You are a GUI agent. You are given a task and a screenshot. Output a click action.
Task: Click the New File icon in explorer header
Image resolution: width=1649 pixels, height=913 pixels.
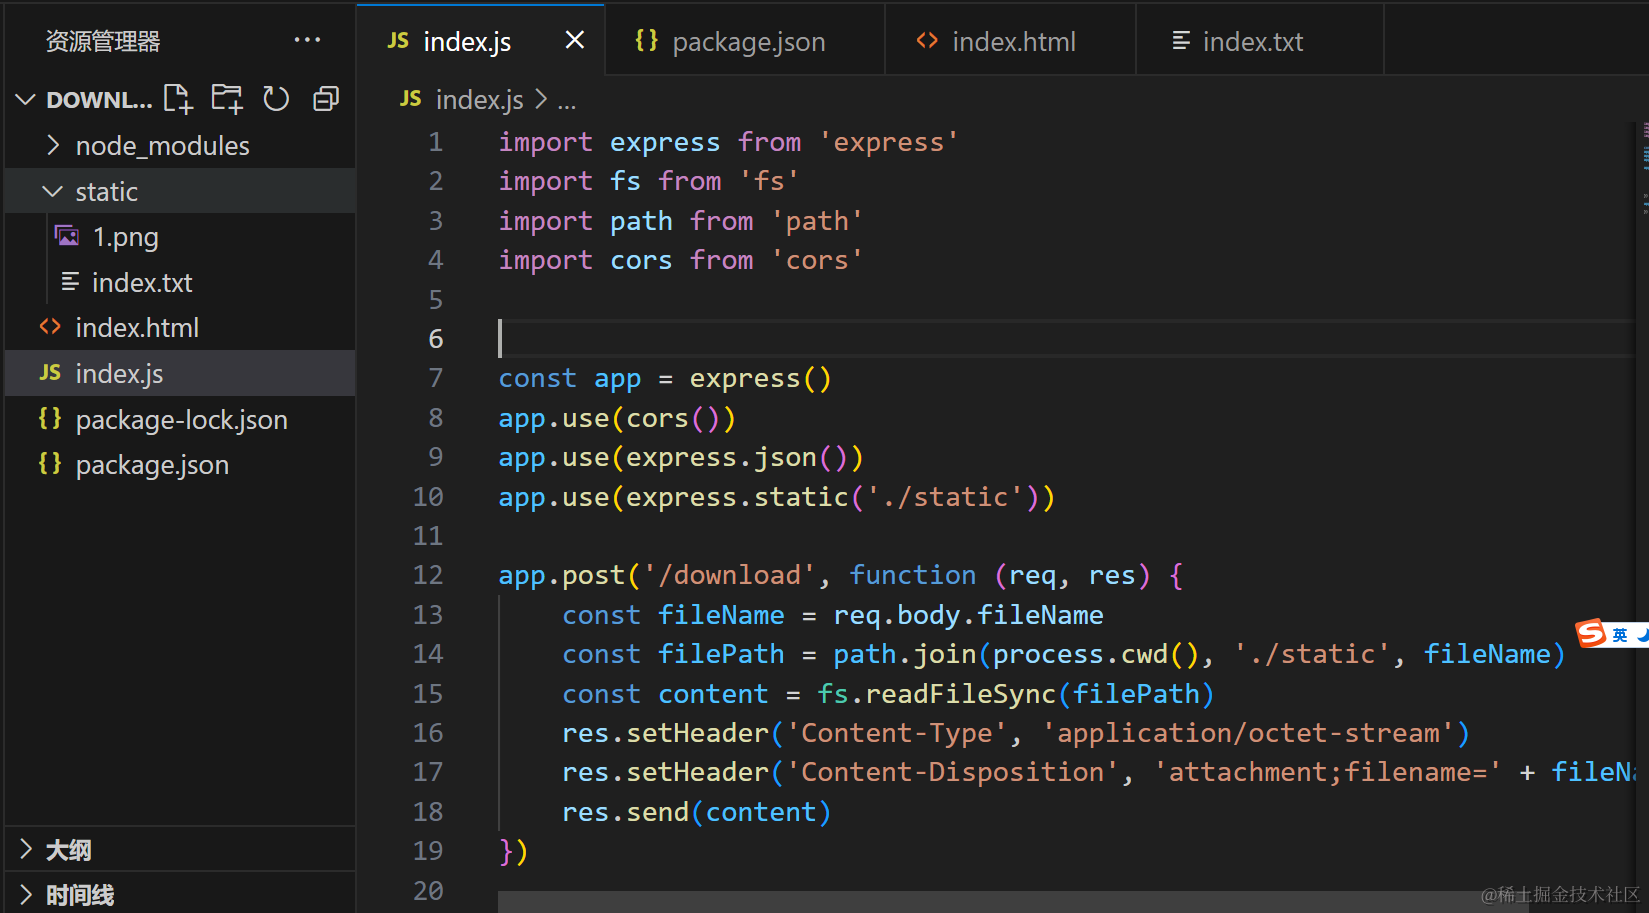[178, 99]
